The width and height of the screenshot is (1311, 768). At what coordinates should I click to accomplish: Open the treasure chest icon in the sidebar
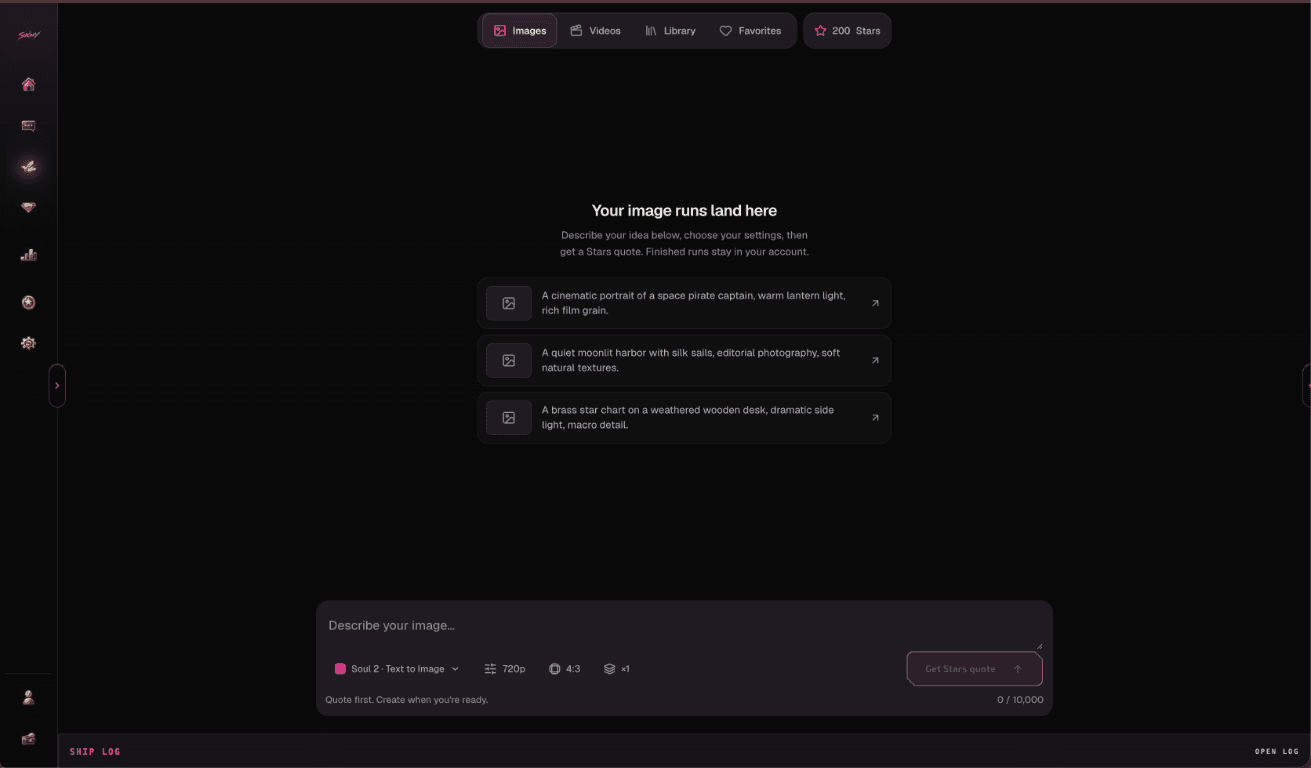[x=28, y=739]
